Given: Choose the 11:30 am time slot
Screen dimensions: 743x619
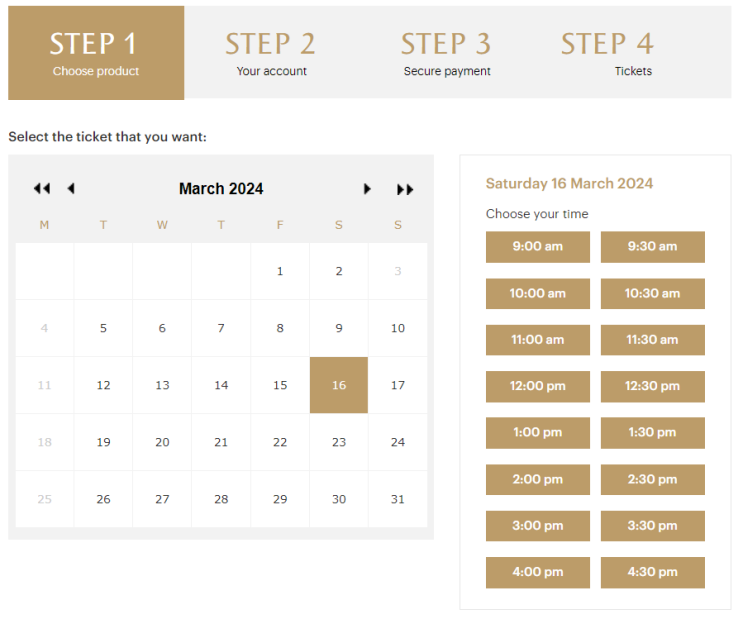Looking at the screenshot, I should tap(652, 340).
